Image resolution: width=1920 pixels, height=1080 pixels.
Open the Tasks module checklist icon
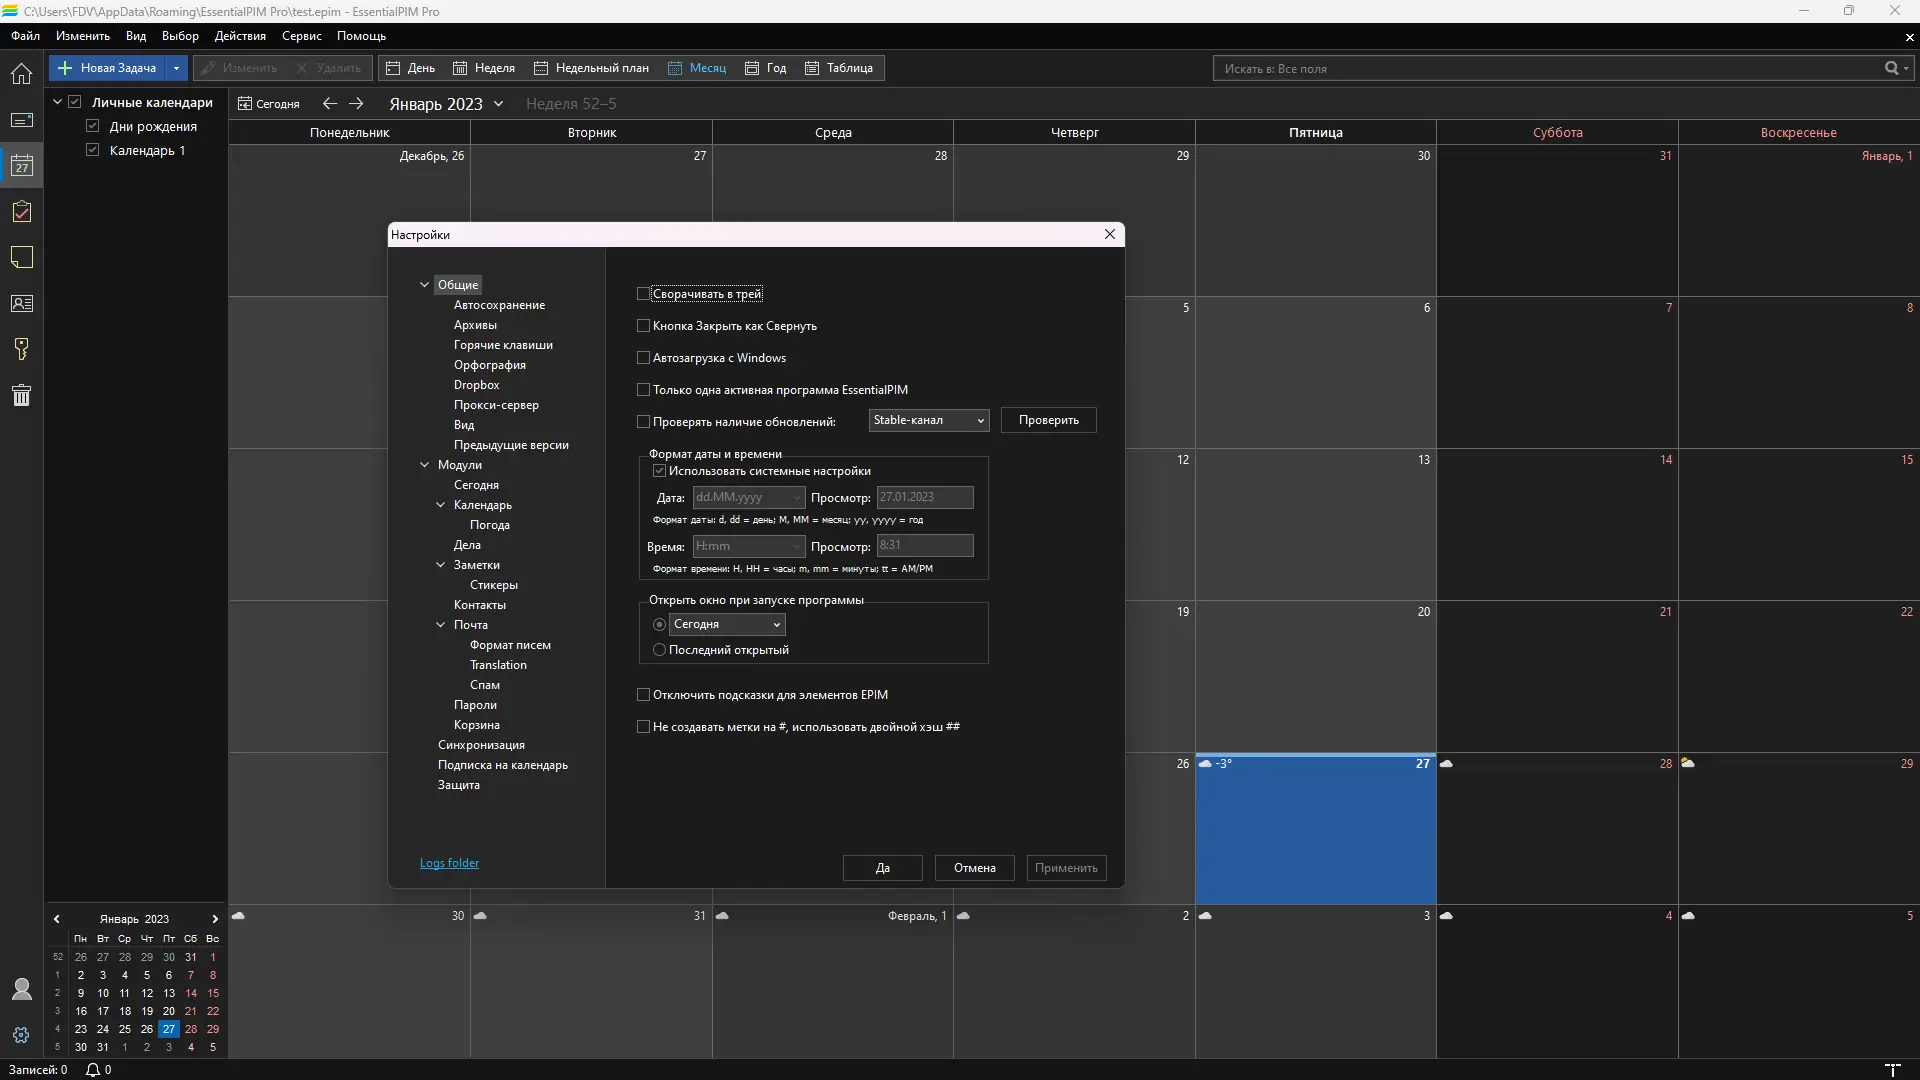pos(21,212)
